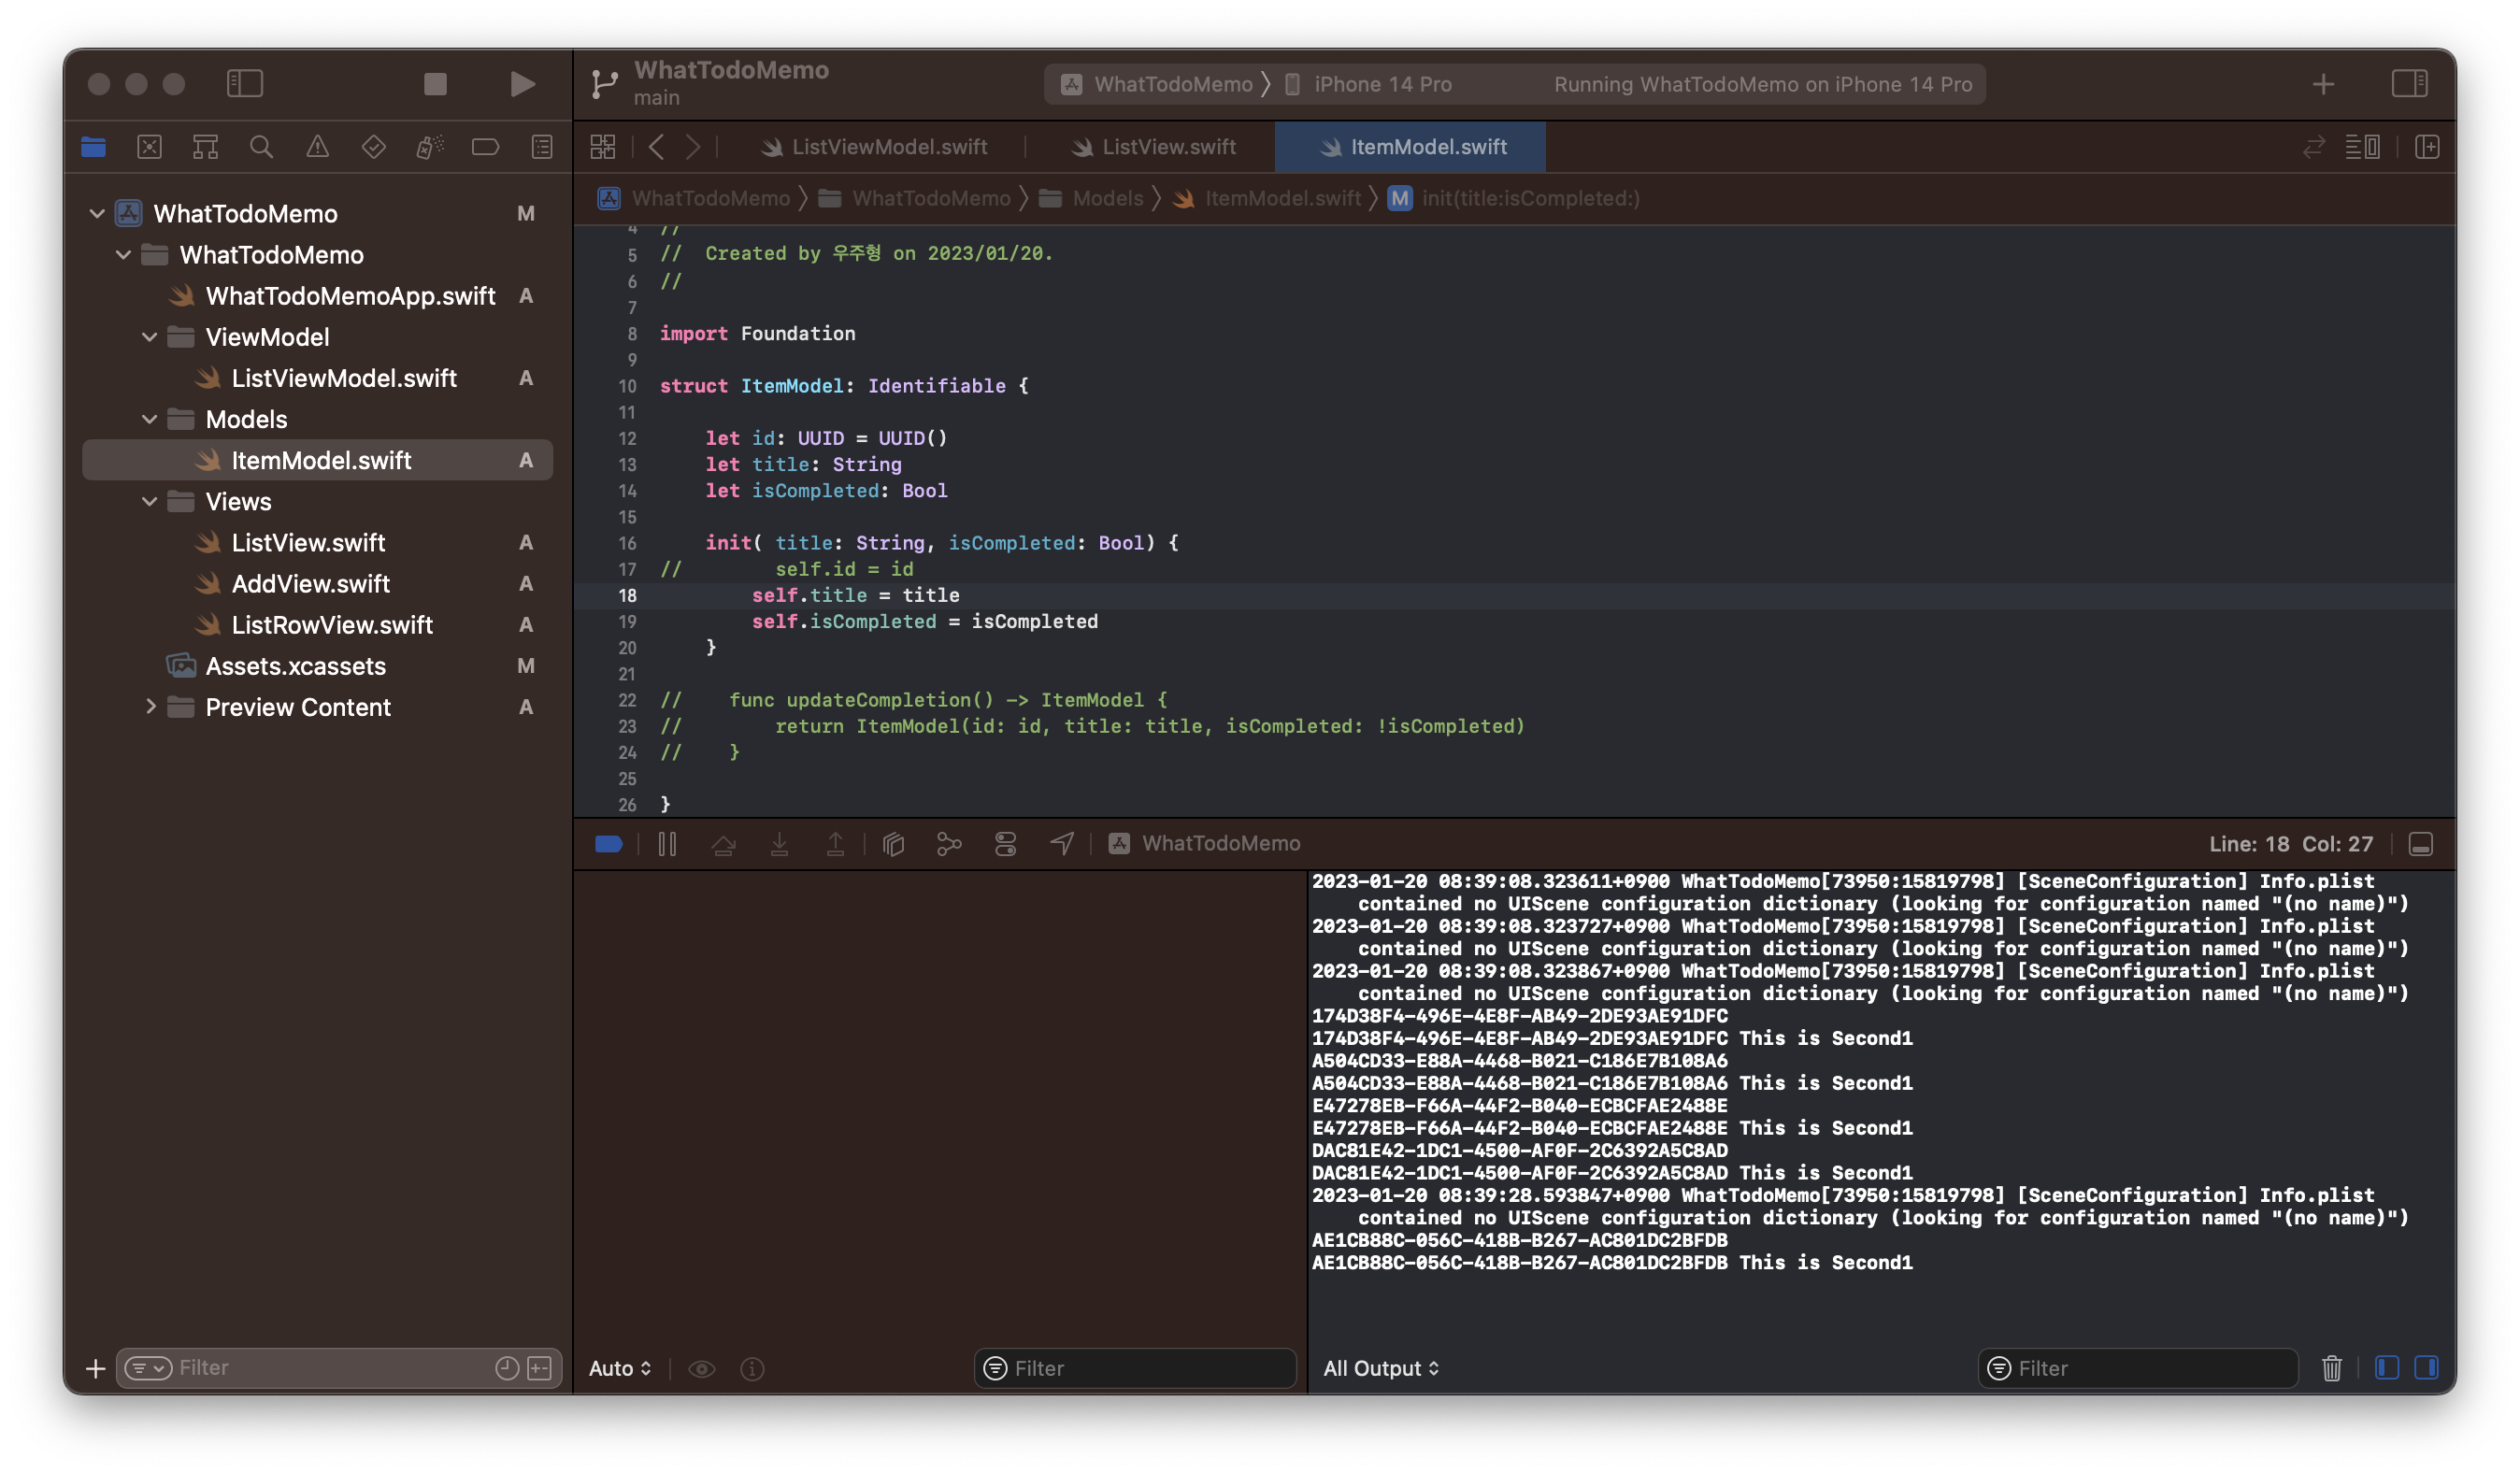Toggle breakpoints activation in debug bar
The width and height of the screenshot is (2520, 1473).
click(609, 844)
